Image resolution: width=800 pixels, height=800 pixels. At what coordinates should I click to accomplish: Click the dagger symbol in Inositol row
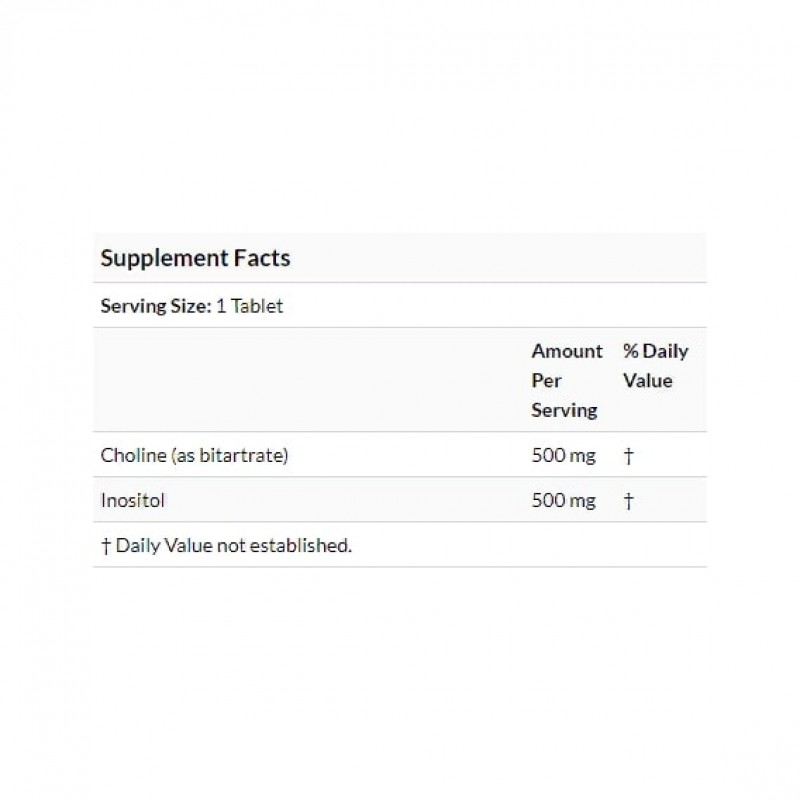[x=628, y=501]
